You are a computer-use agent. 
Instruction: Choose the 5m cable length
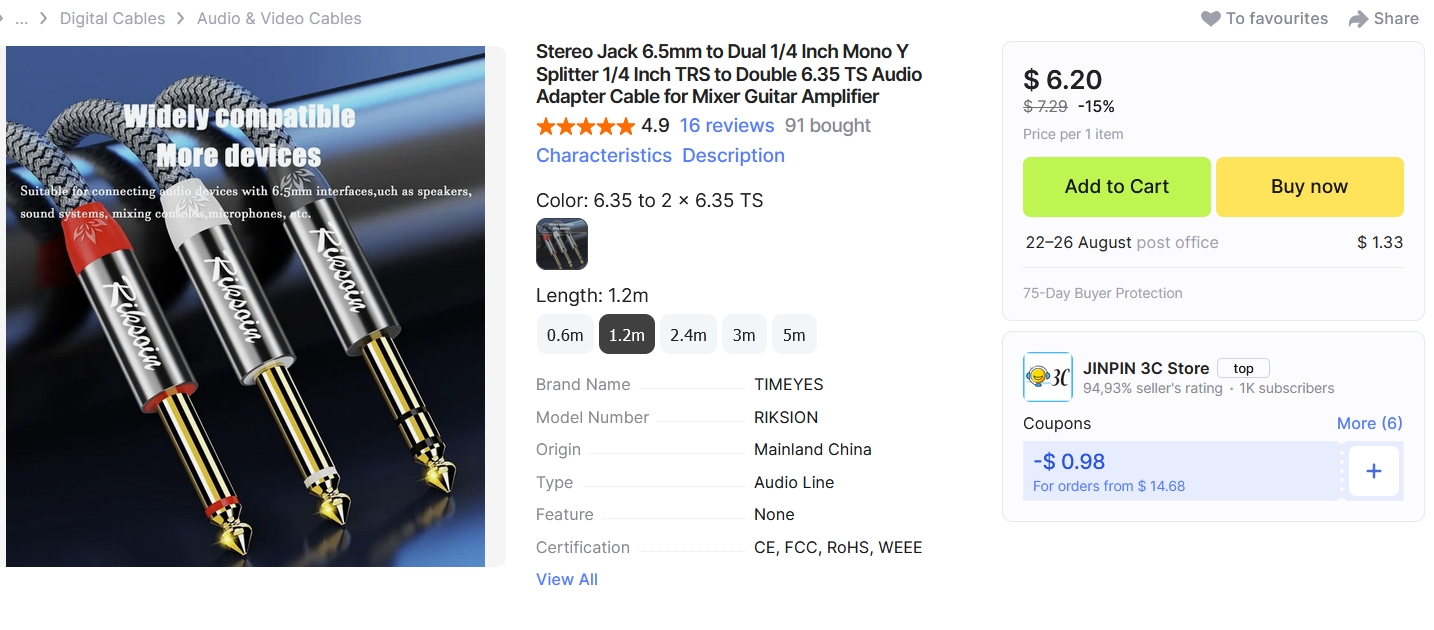794,335
